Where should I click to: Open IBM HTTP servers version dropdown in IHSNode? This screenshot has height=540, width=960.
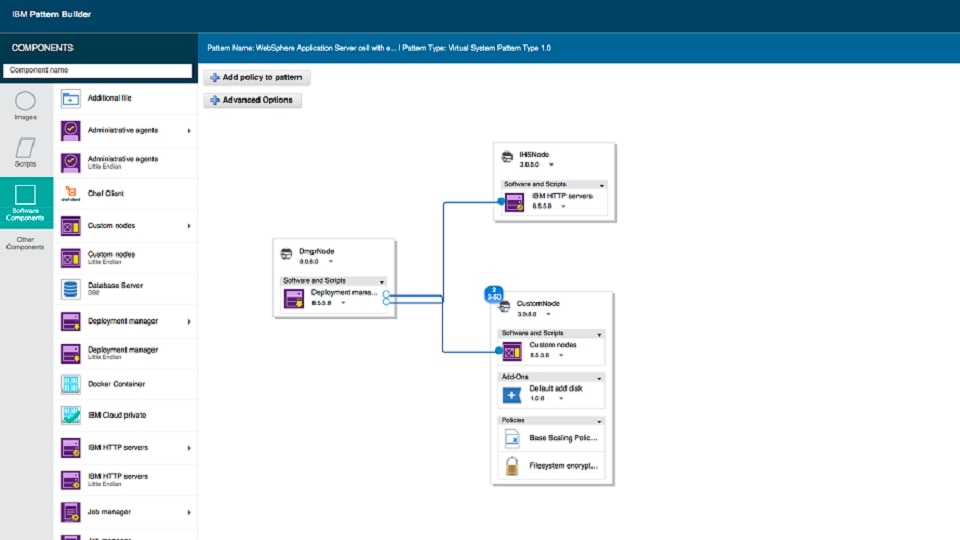563,206
